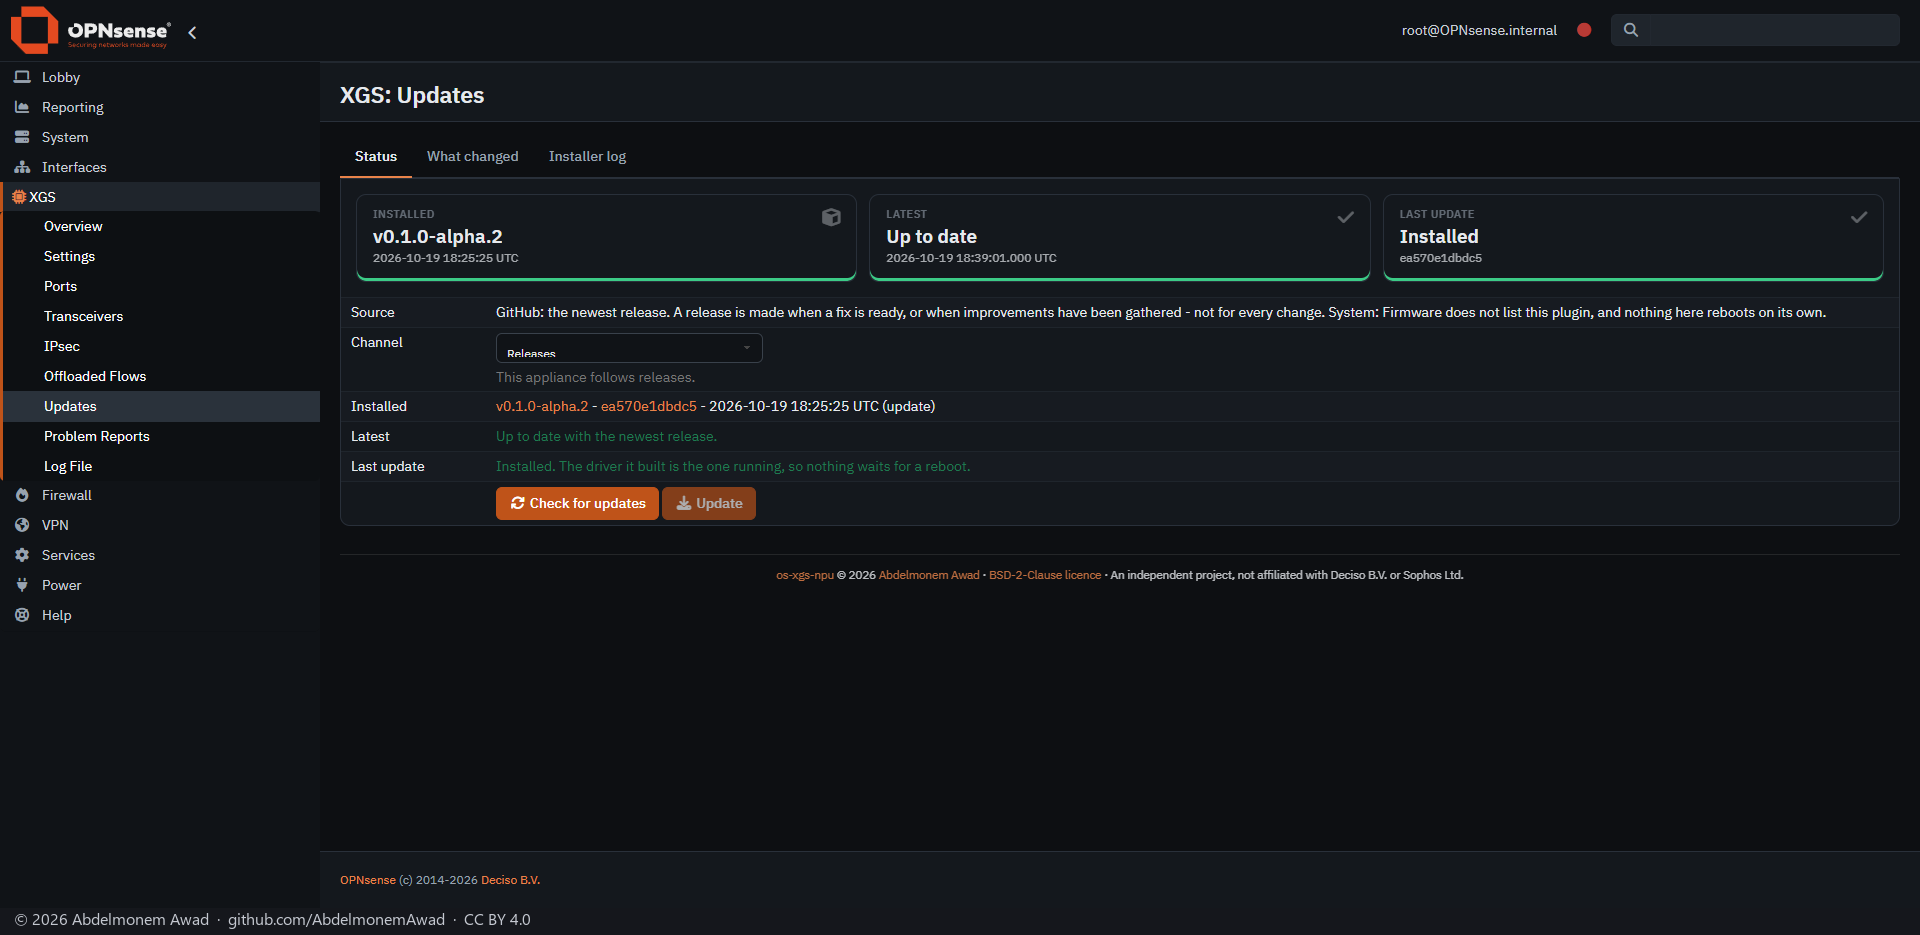Click the OPNsense logo icon
Image resolution: width=1920 pixels, height=935 pixels.
click(33, 30)
